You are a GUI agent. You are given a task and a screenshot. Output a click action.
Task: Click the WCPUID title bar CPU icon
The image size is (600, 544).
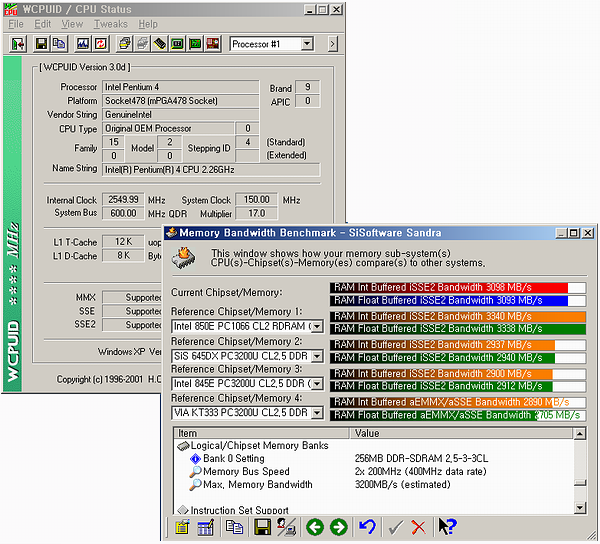point(11,10)
